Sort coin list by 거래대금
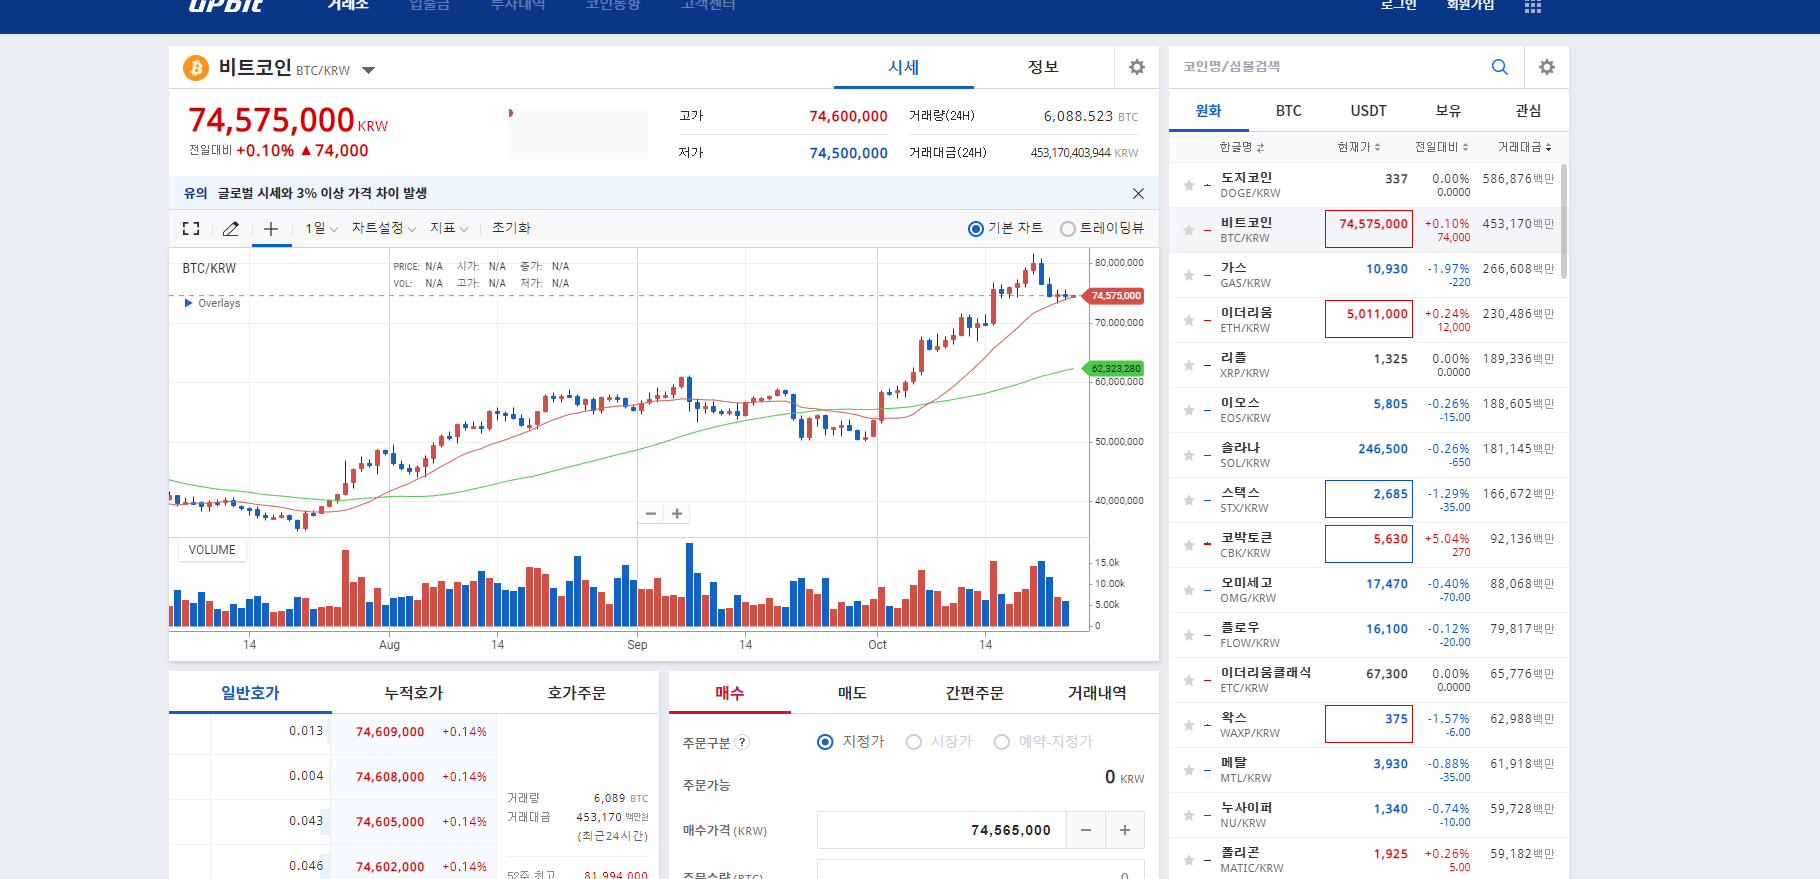 1525,147
